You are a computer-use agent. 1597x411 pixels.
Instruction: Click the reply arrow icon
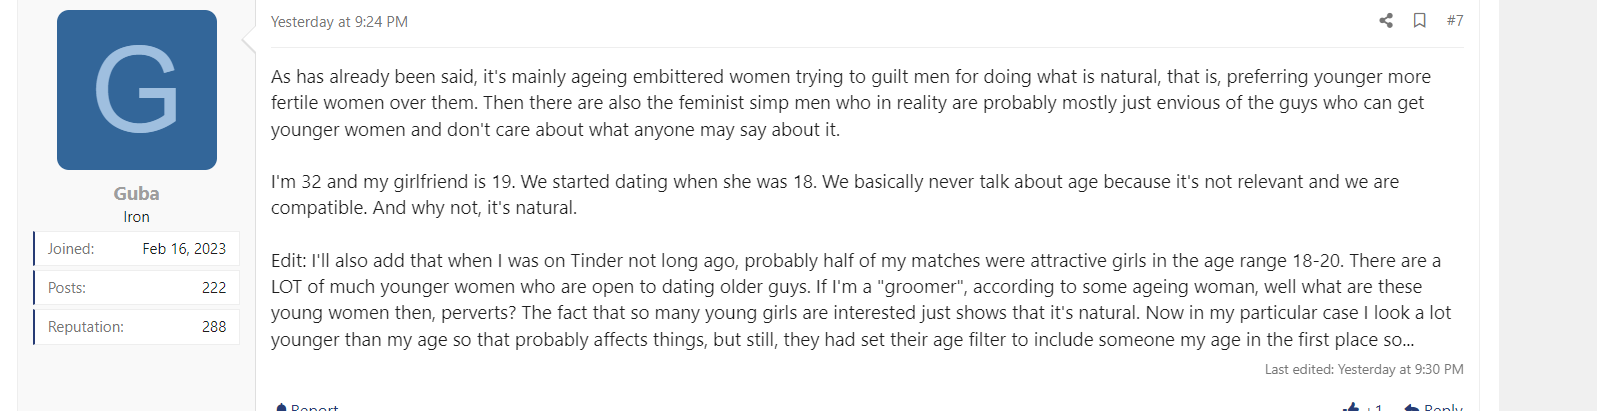(1411, 407)
